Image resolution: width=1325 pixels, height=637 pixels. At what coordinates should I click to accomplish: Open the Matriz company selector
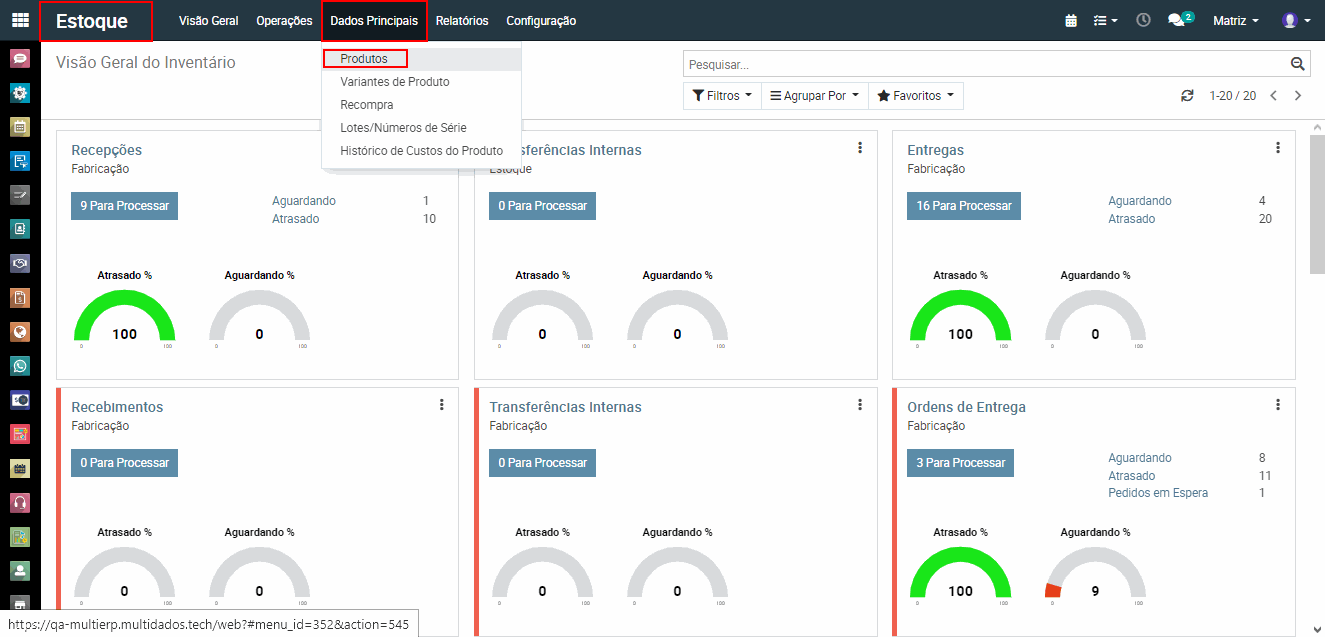pyautogui.click(x=1235, y=20)
